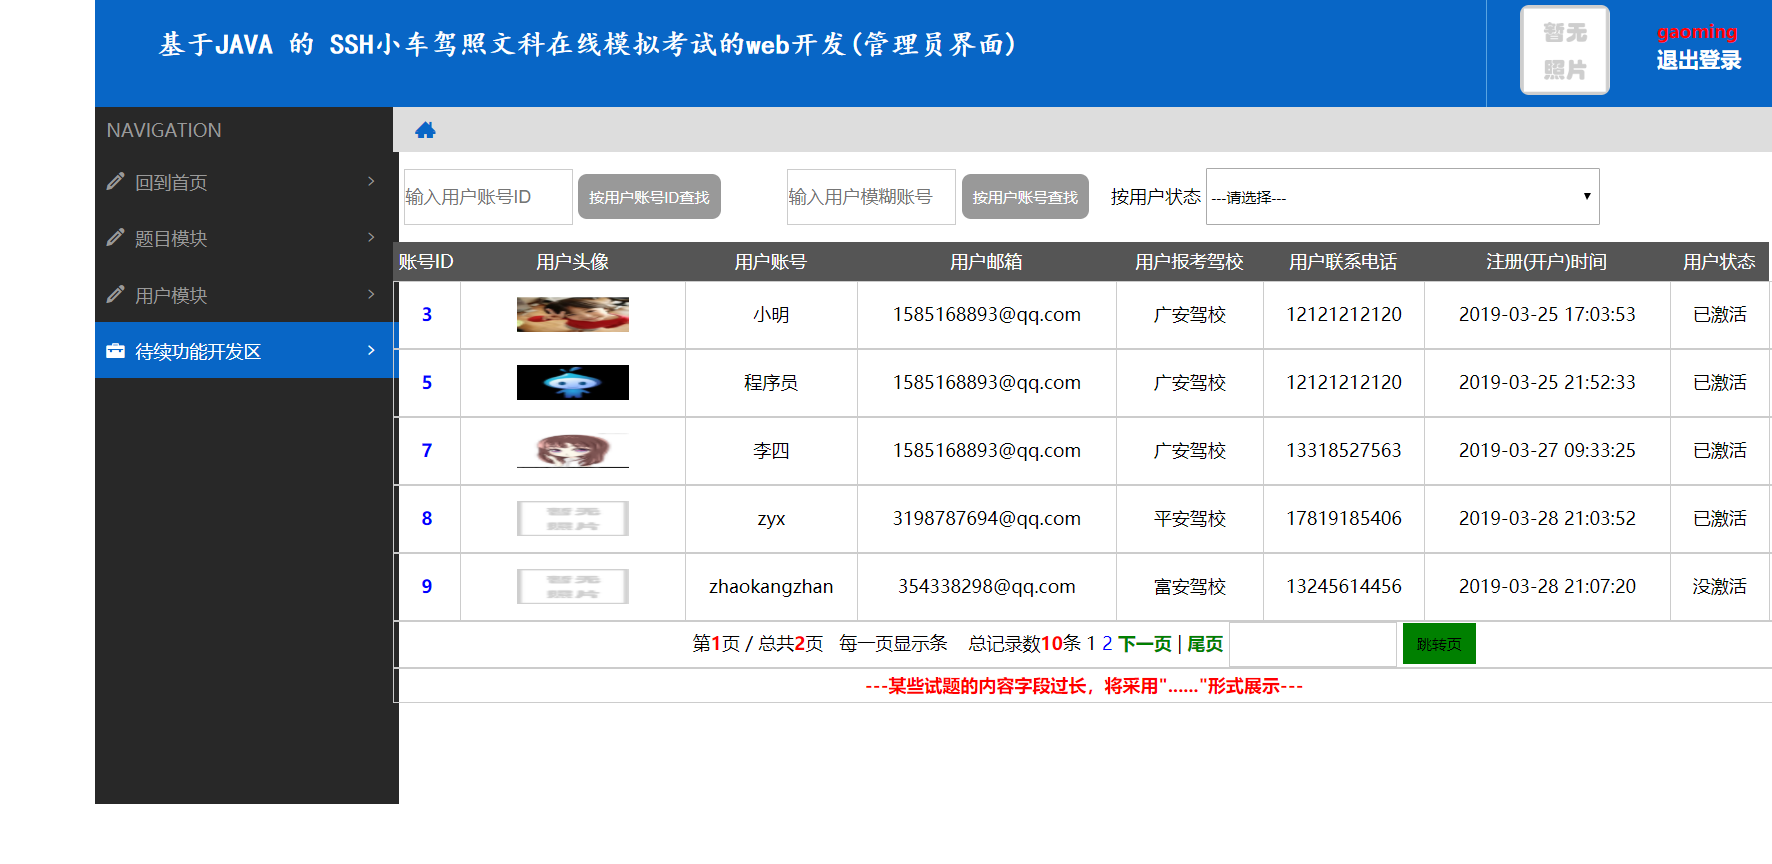1772x864 pixels.
Task: Open account ID 9 link
Action: click(x=427, y=586)
